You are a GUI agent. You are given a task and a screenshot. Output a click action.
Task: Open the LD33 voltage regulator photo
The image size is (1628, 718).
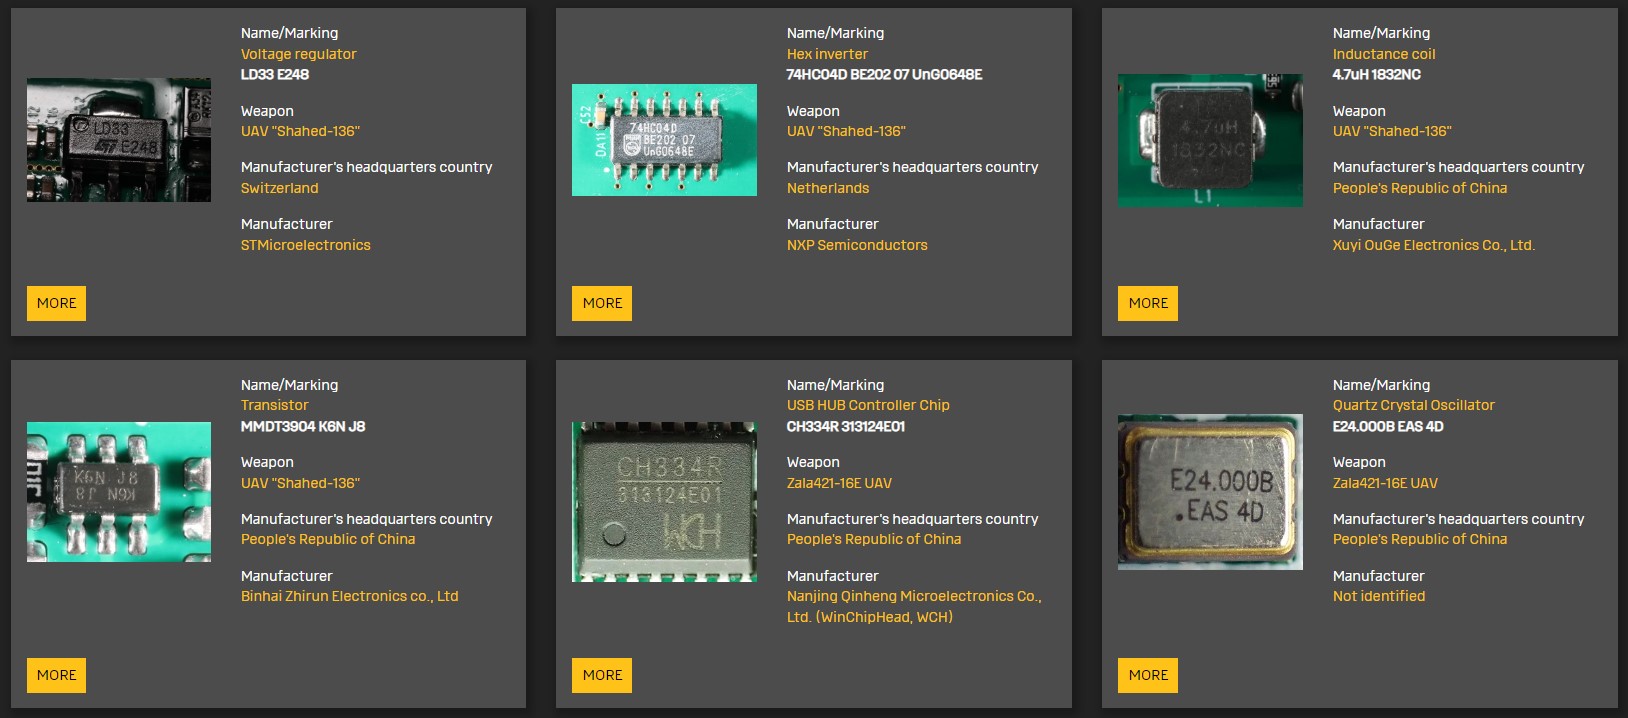tap(118, 140)
